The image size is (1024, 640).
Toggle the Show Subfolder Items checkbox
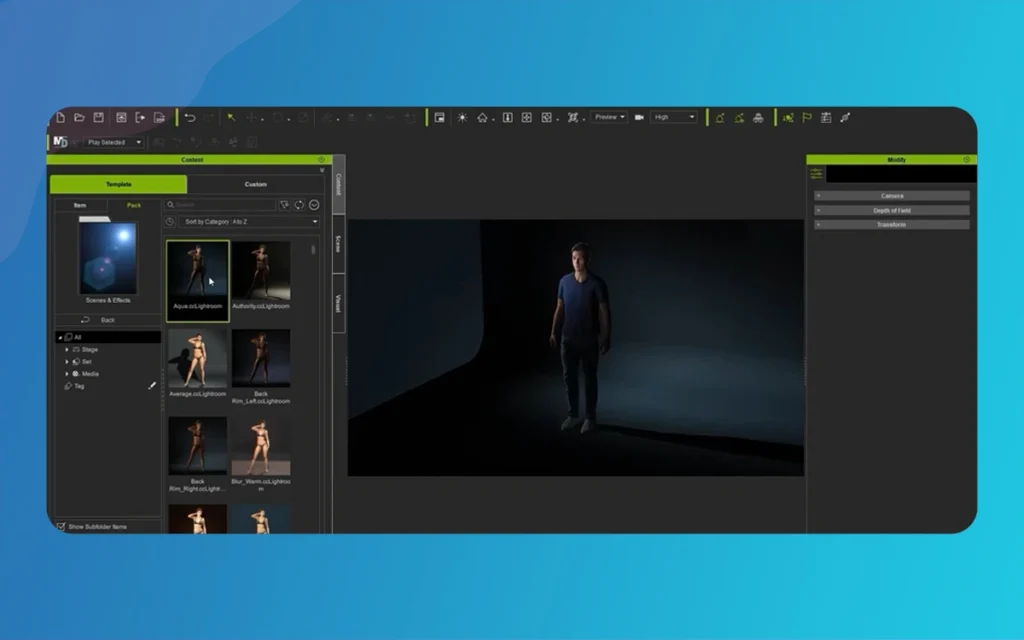61,526
